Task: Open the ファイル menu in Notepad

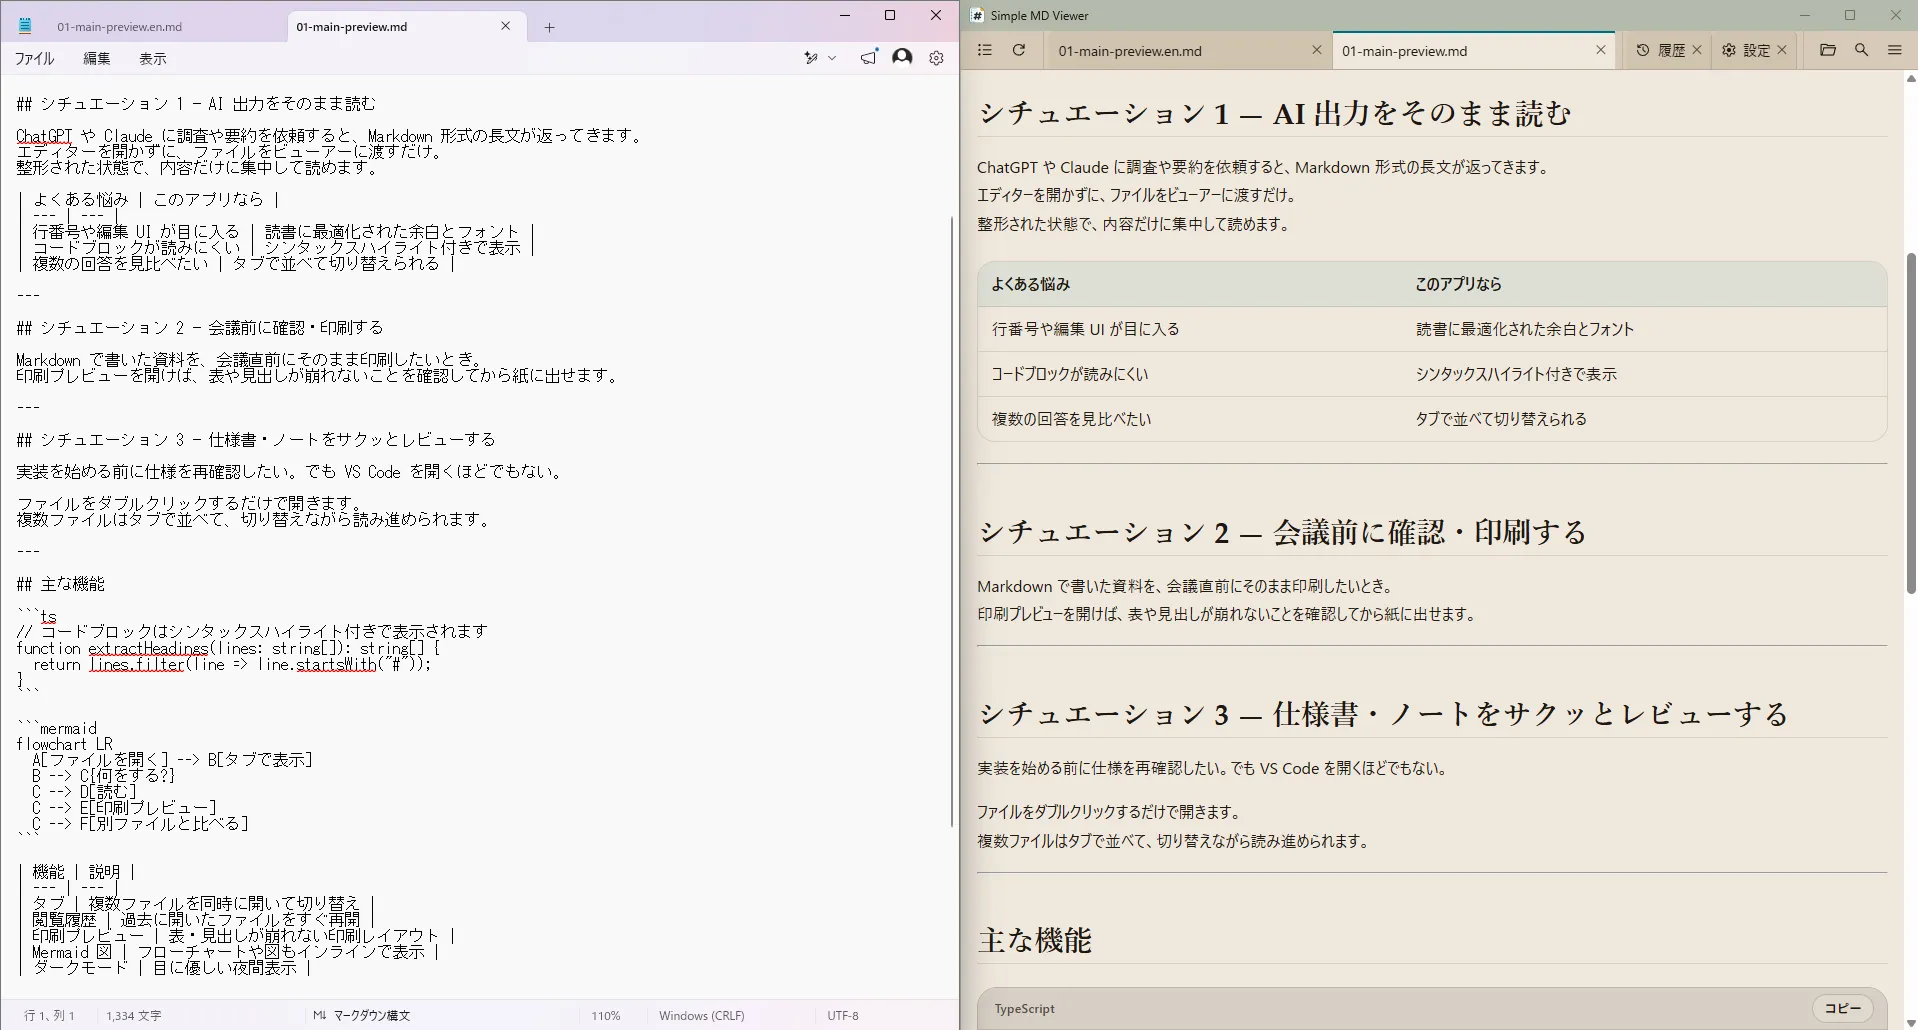Action: pyautogui.click(x=34, y=59)
